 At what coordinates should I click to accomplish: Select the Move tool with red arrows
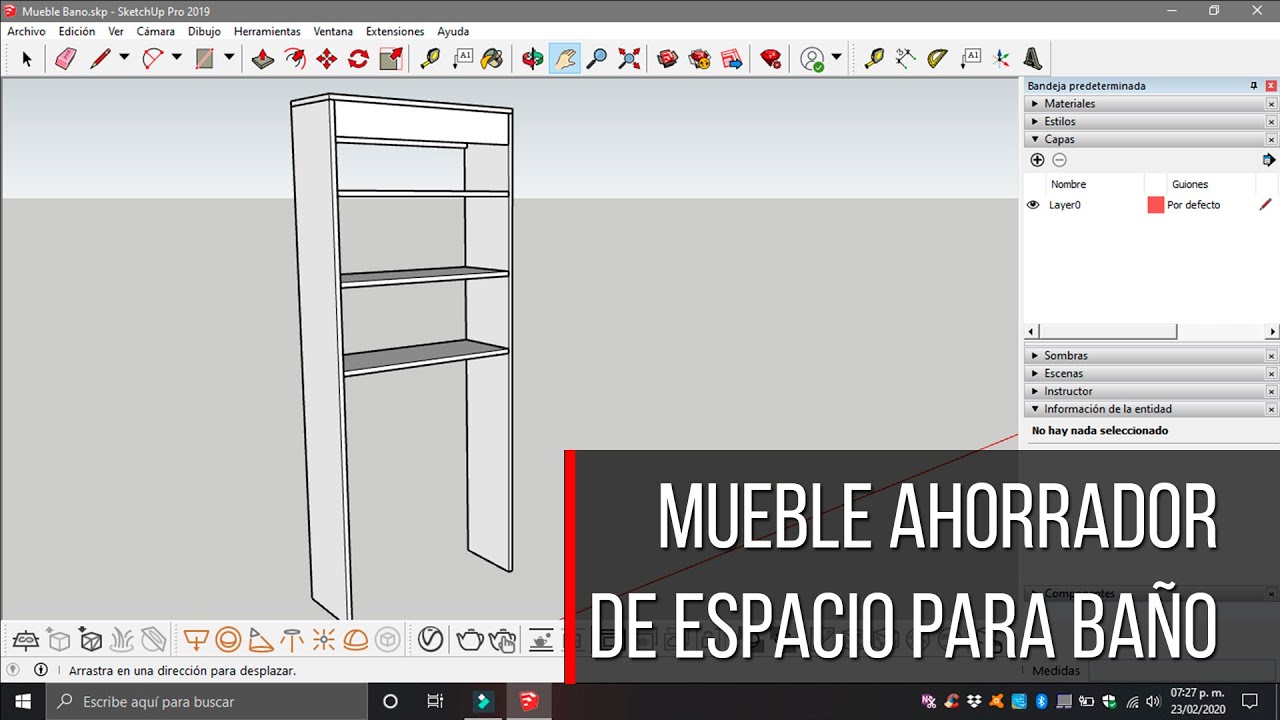327,59
